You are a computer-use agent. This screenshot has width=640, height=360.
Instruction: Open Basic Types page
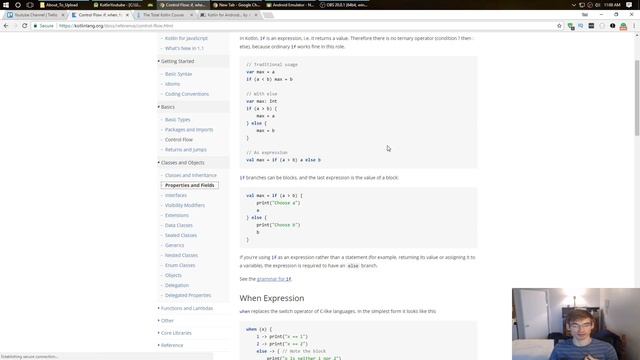[178, 120]
